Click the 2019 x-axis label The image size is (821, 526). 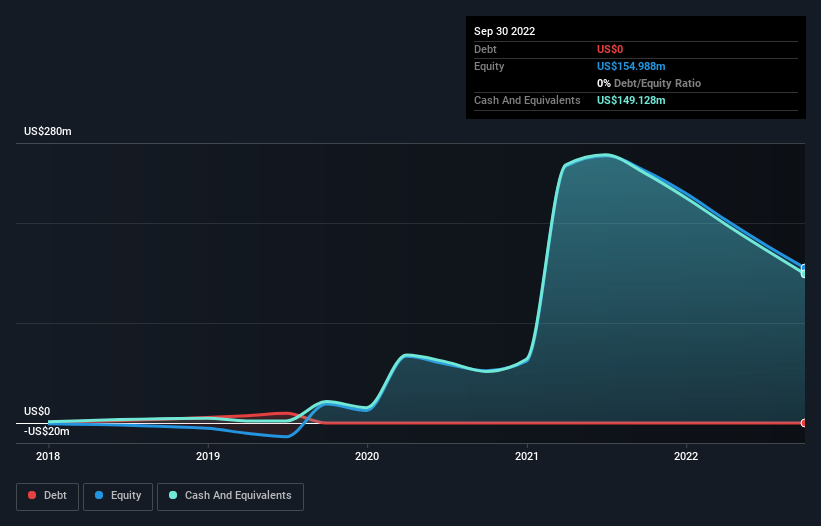tap(208, 456)
